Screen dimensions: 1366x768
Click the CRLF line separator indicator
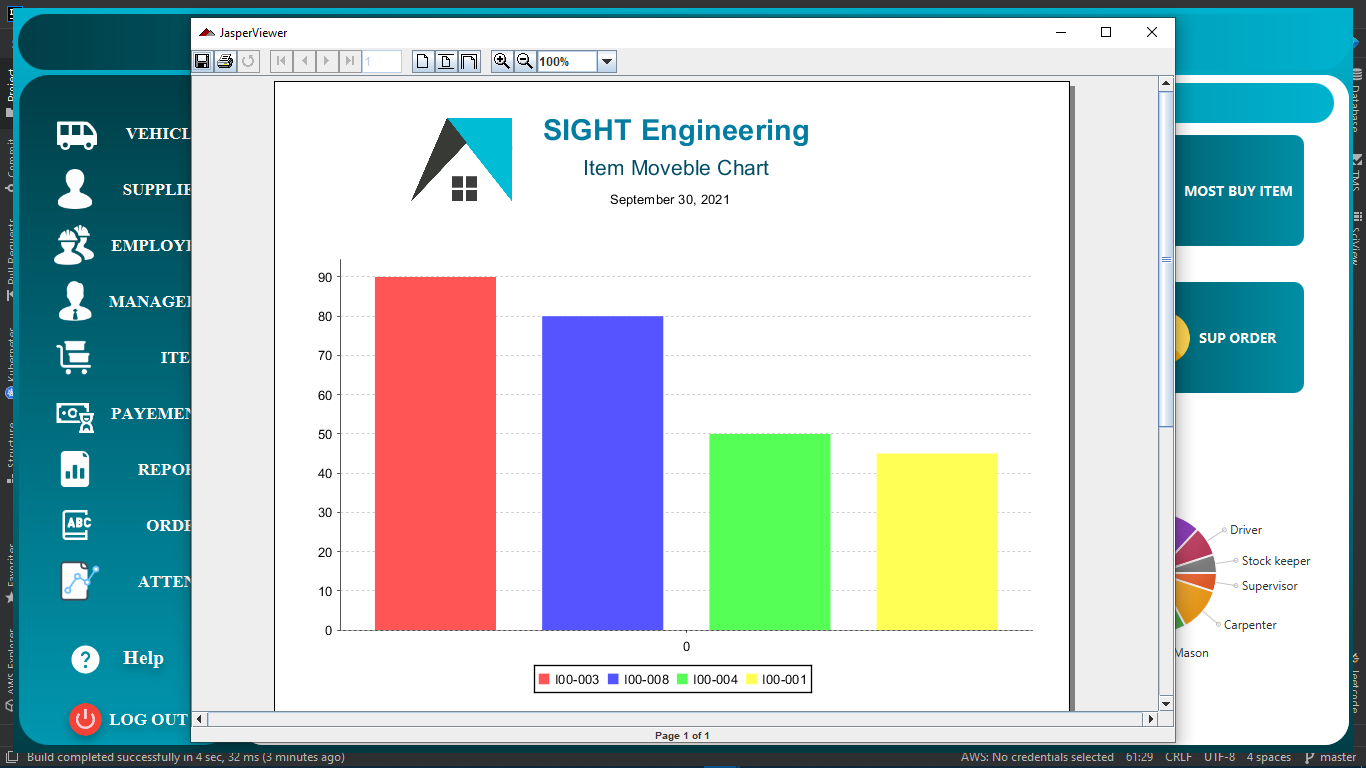pos(1179,757)
